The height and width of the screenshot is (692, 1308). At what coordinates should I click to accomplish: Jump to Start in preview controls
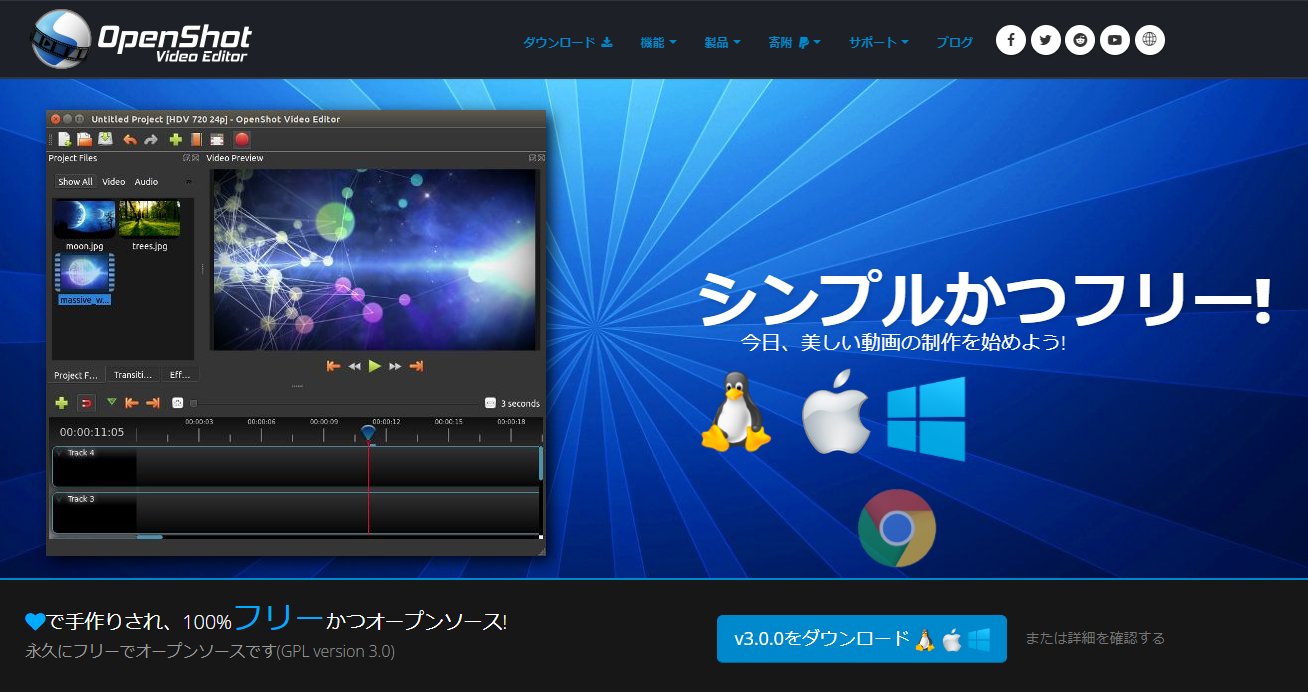[334, 366]
